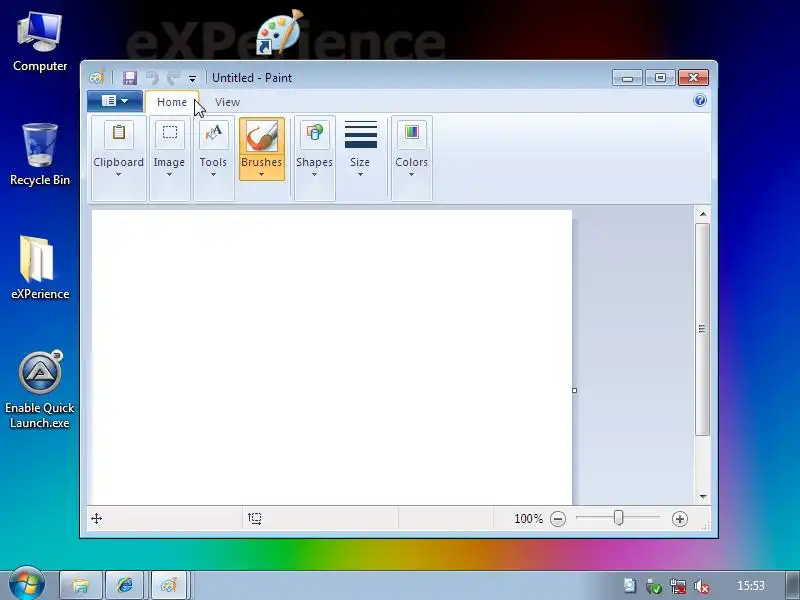
Task: Click the 15:53 taskbar clock
Action: point(751,586)
